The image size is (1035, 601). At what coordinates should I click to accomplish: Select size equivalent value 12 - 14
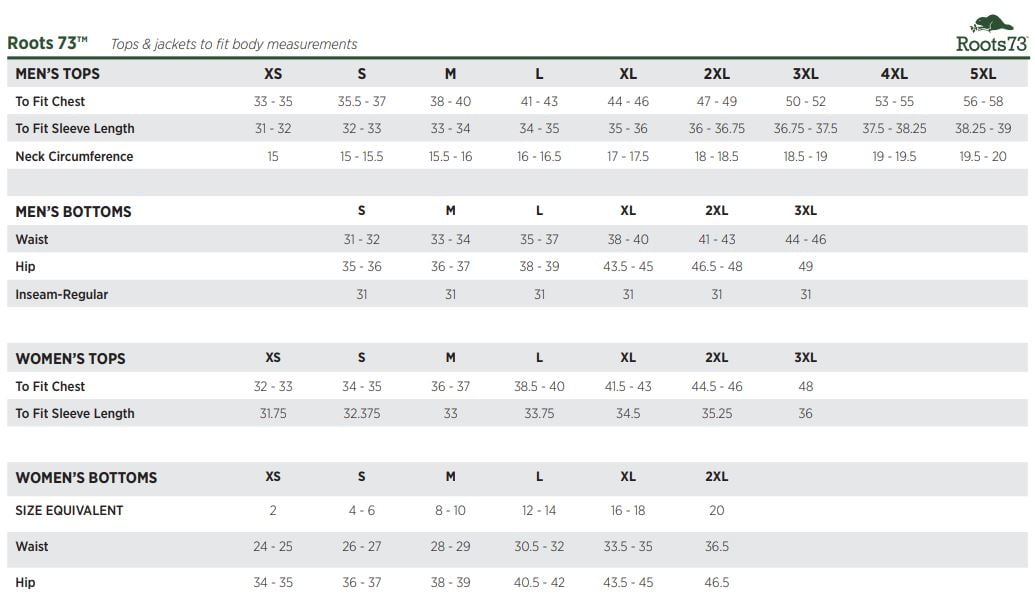coord(539,511)
